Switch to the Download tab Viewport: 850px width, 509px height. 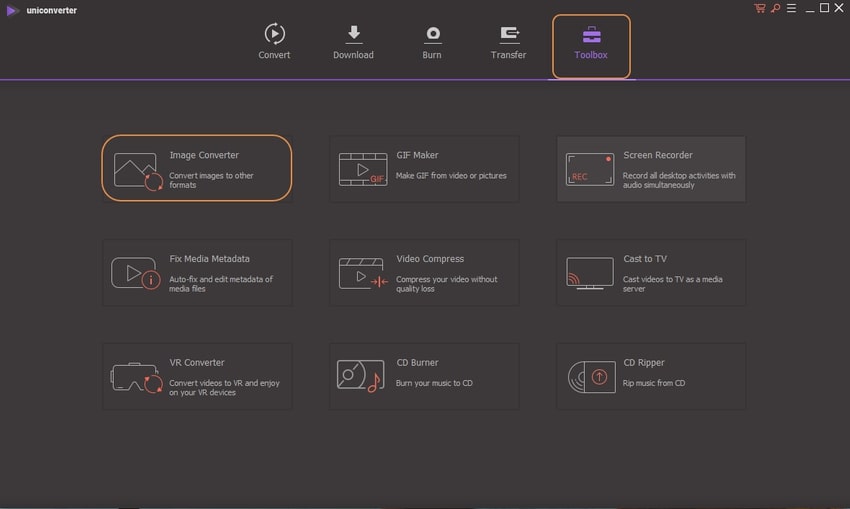pos(353,42)
